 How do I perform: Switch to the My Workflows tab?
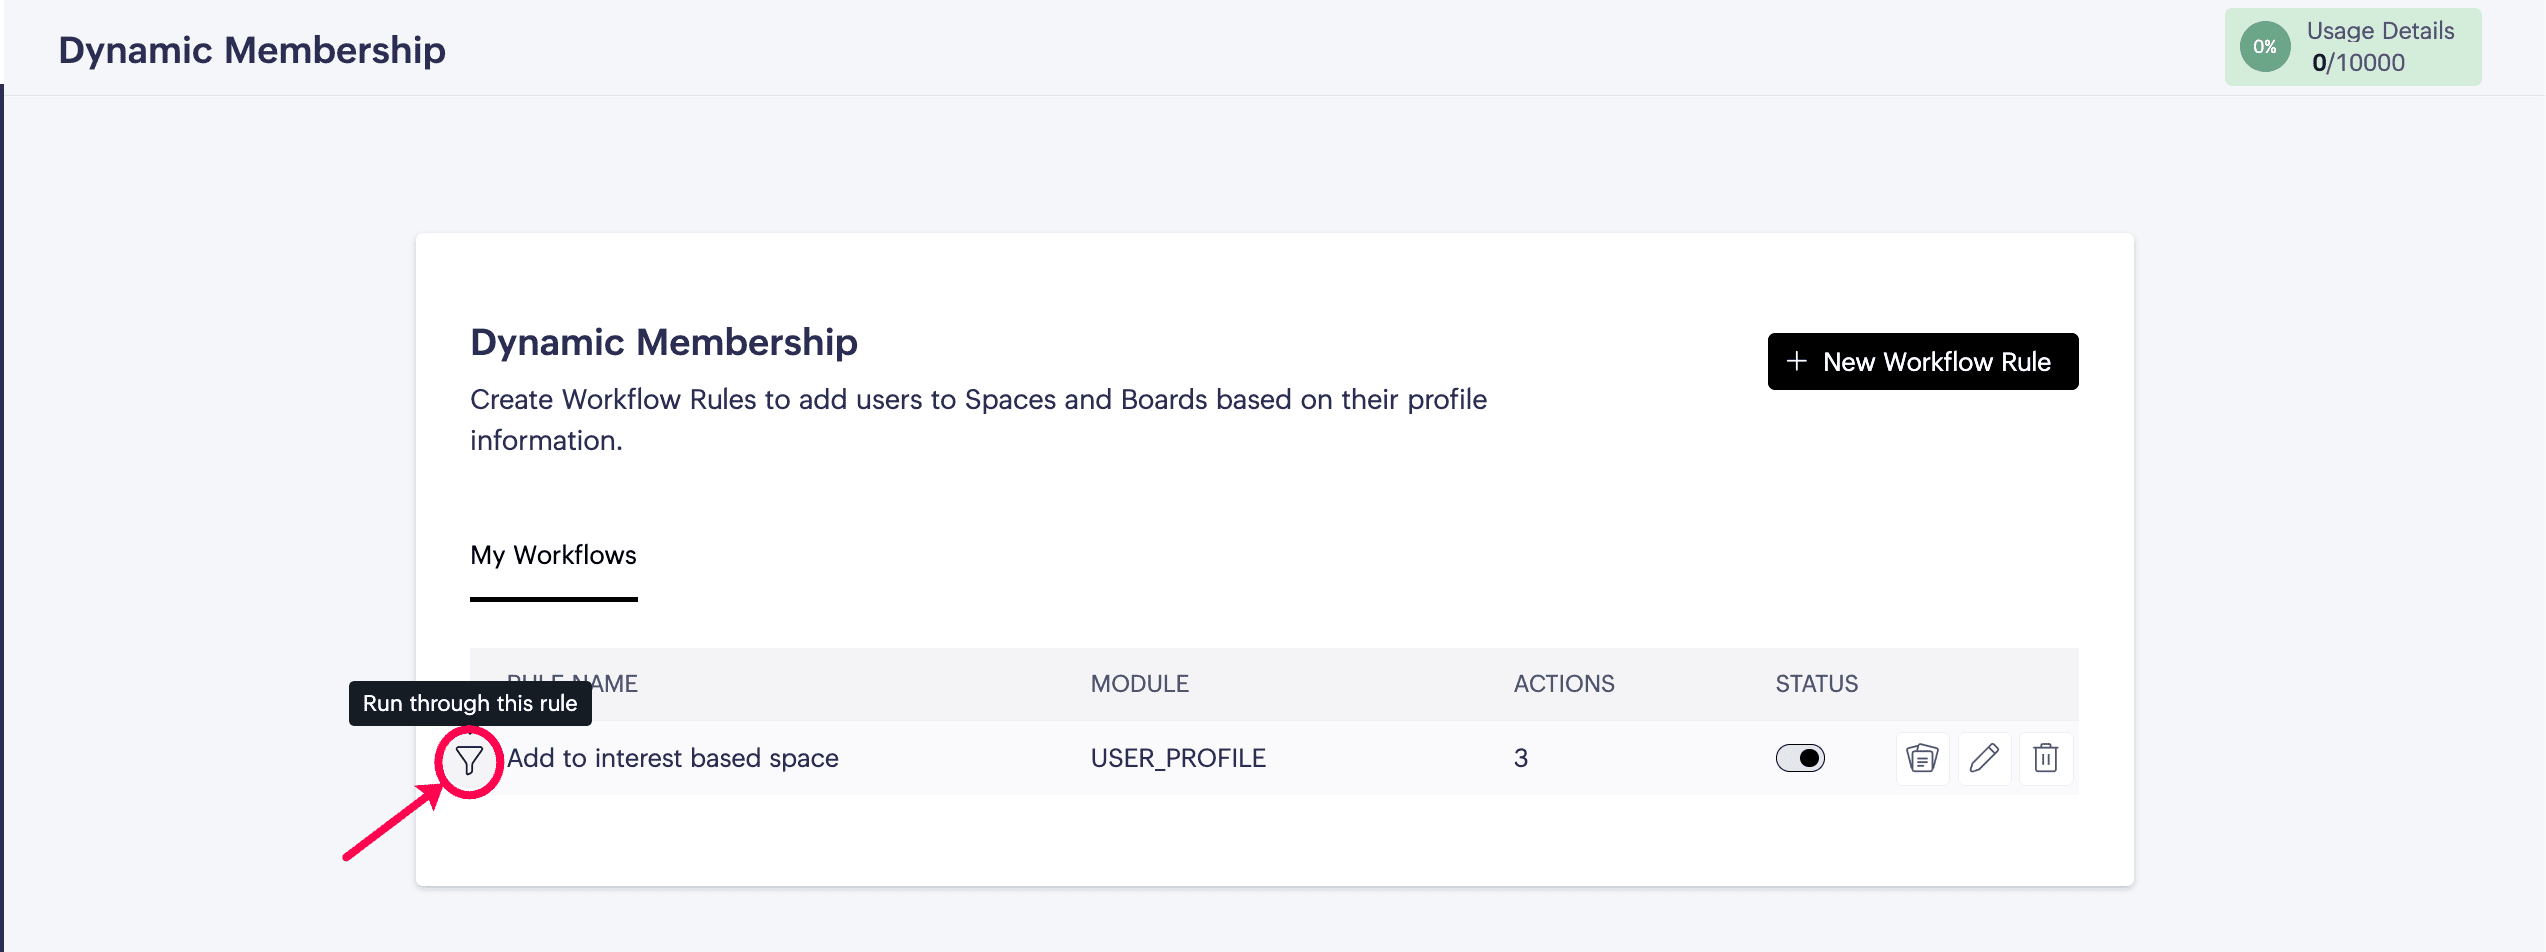click(553, 555)
